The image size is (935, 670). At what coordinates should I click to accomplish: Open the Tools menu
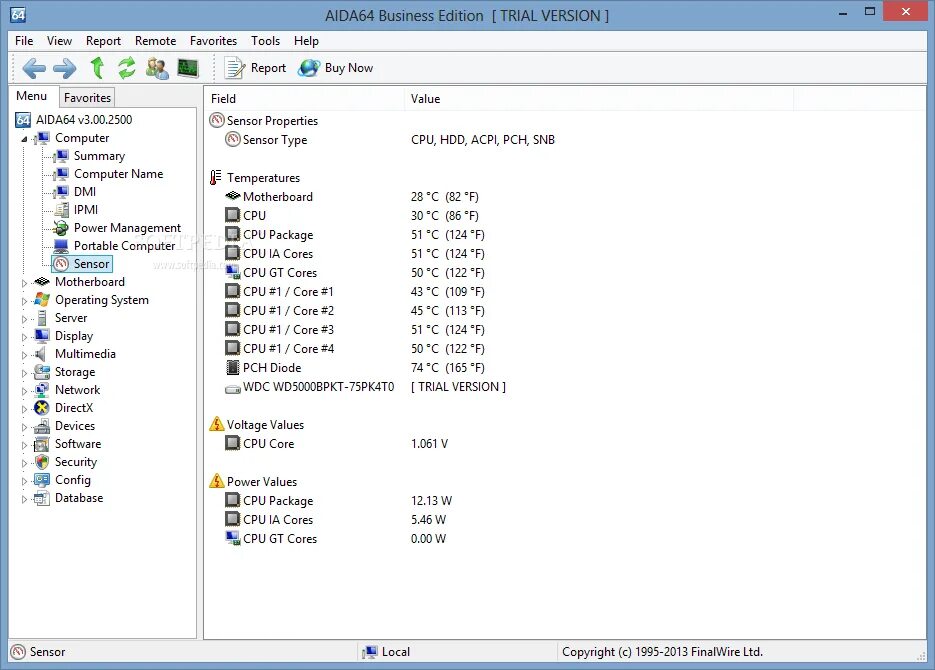point(265,41)
